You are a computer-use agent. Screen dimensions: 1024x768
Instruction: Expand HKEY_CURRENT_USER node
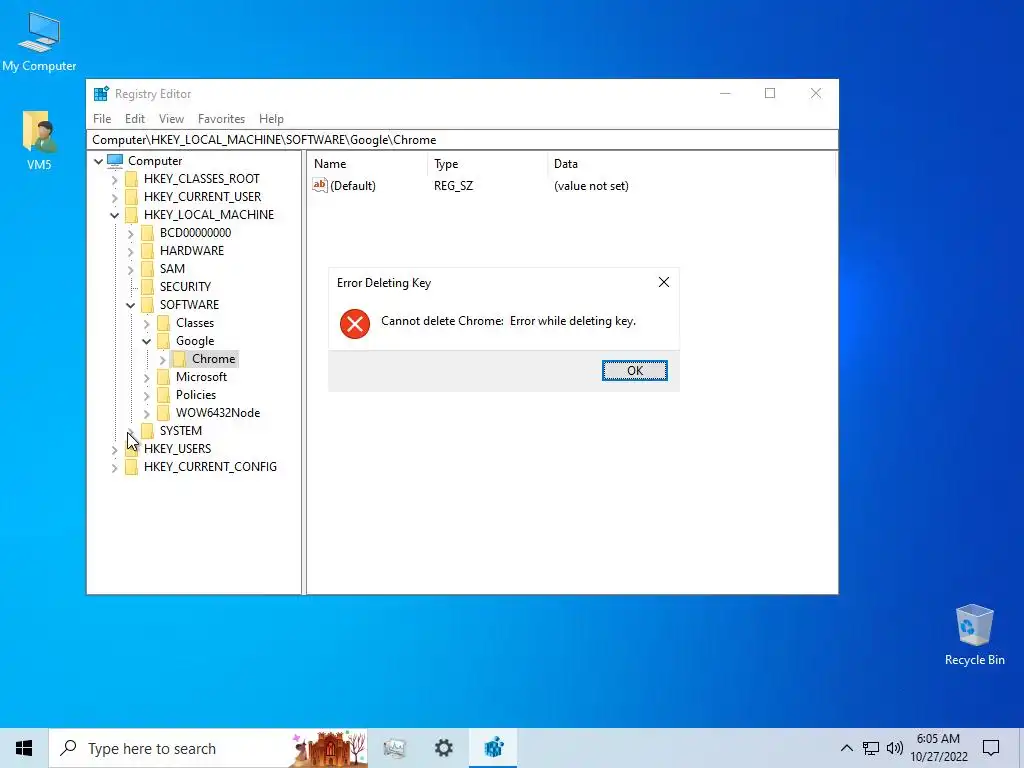click(114, 197)
